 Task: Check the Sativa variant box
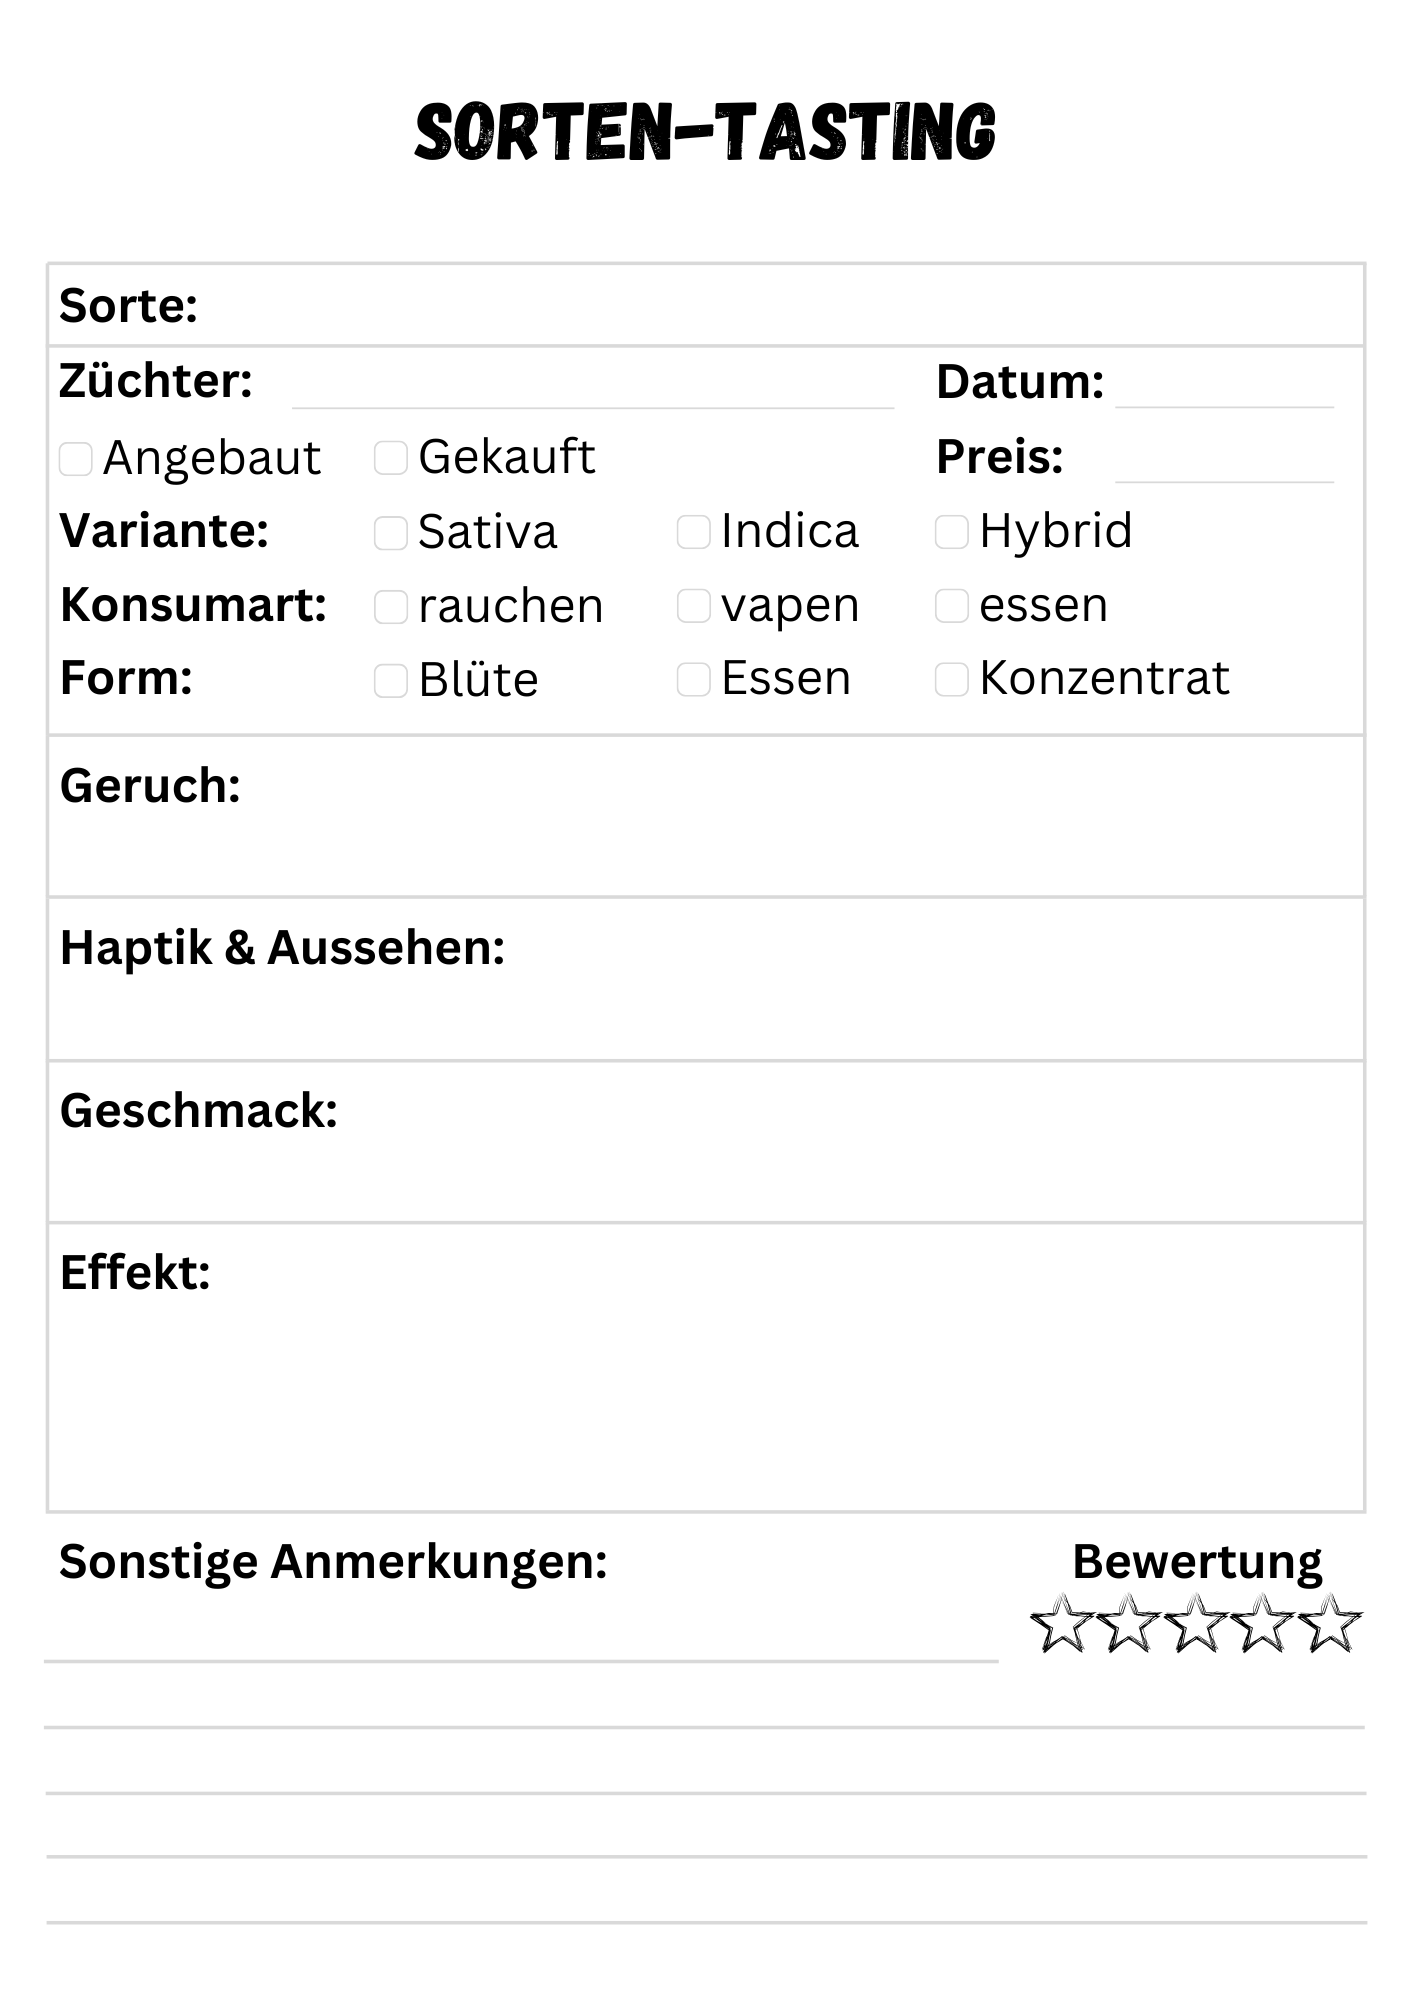pos(391,533)
